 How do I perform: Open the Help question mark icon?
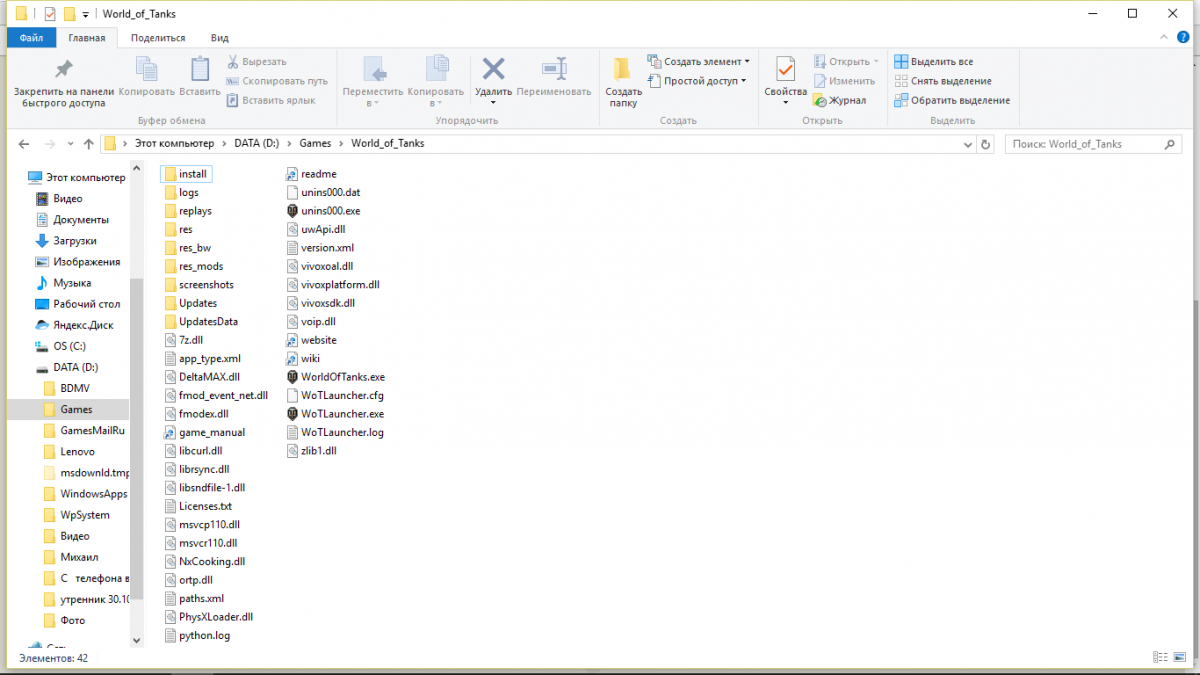coord(1182,38)
